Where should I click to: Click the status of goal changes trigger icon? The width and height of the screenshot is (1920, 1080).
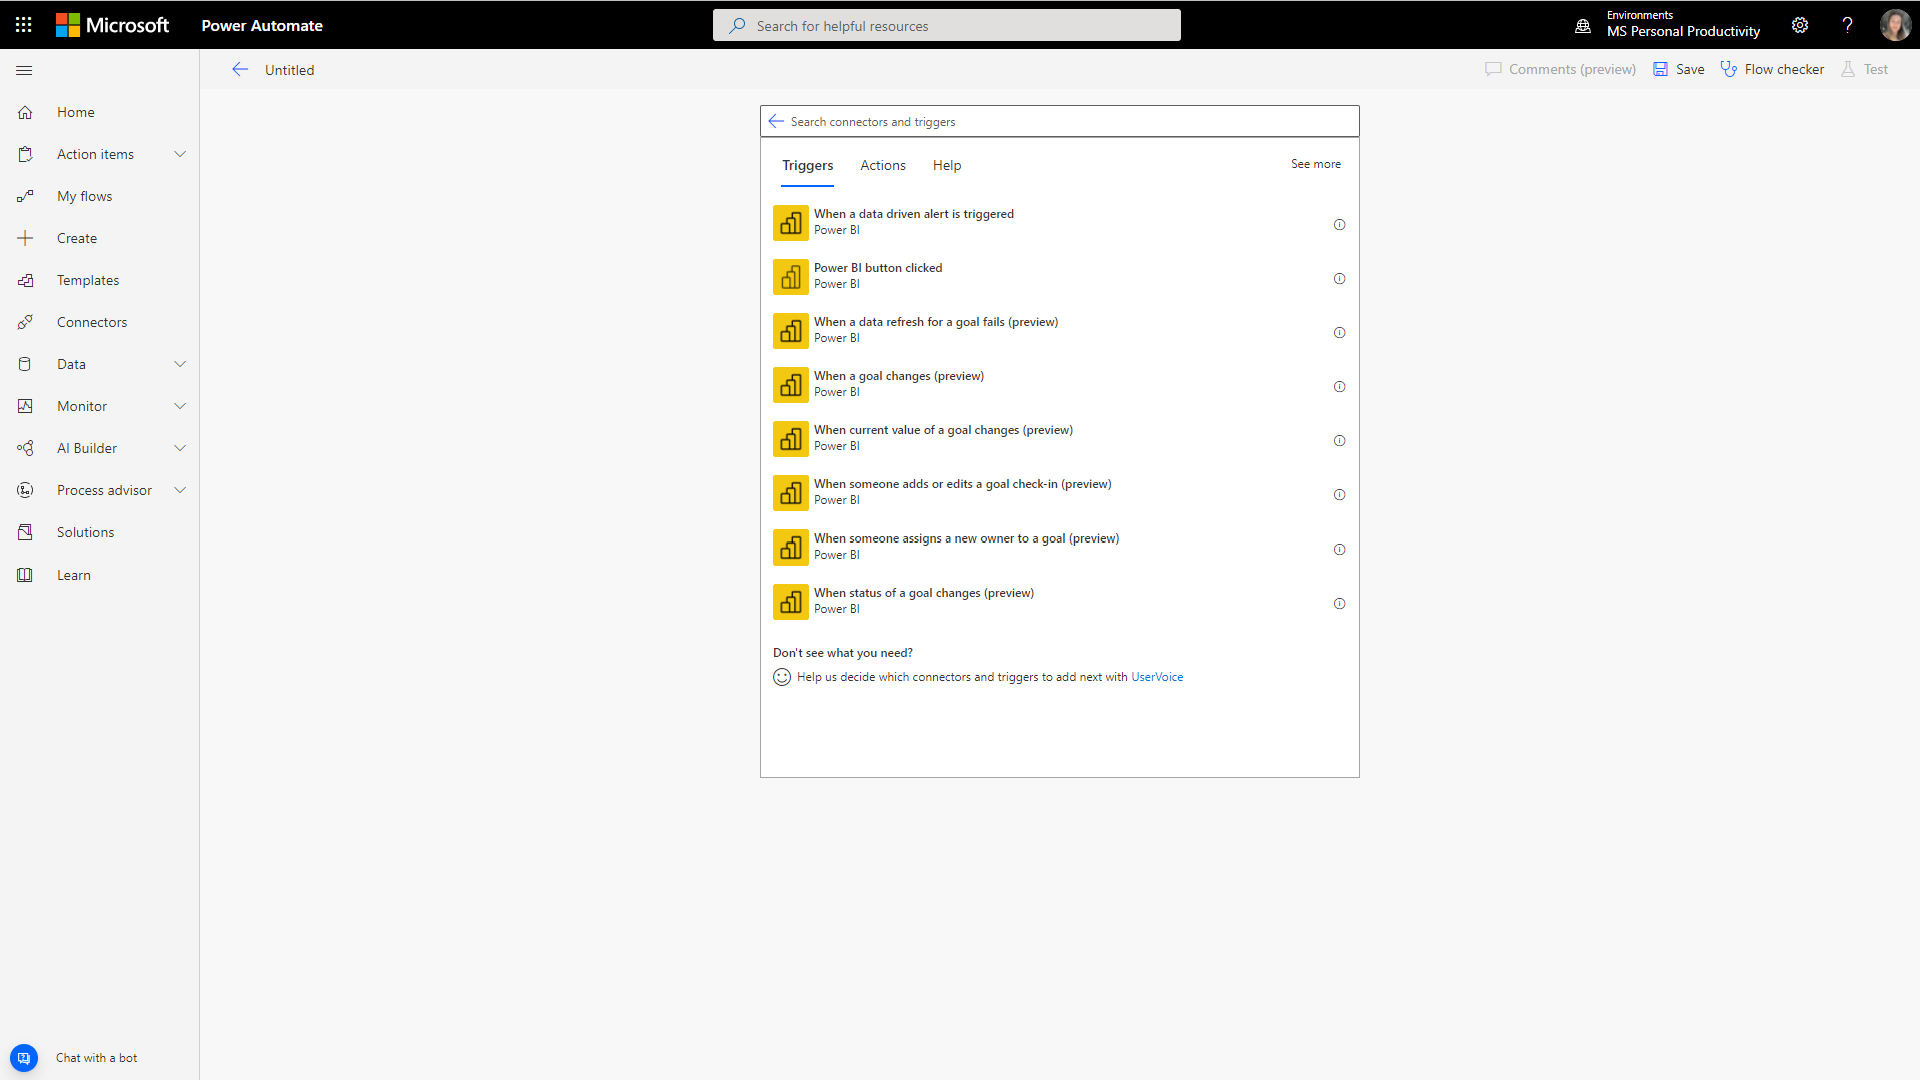click(x=790, y=601)
